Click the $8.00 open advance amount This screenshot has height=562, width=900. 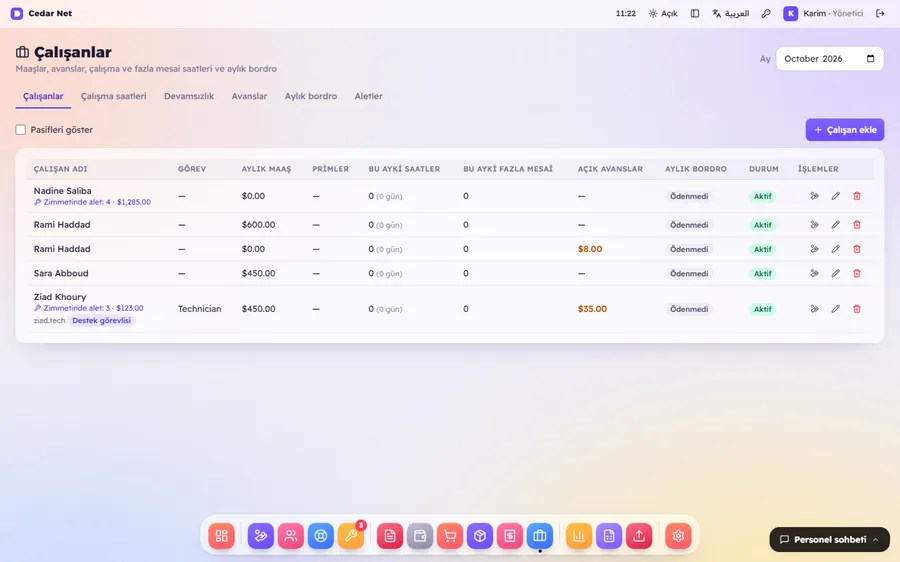coord(590,249)
